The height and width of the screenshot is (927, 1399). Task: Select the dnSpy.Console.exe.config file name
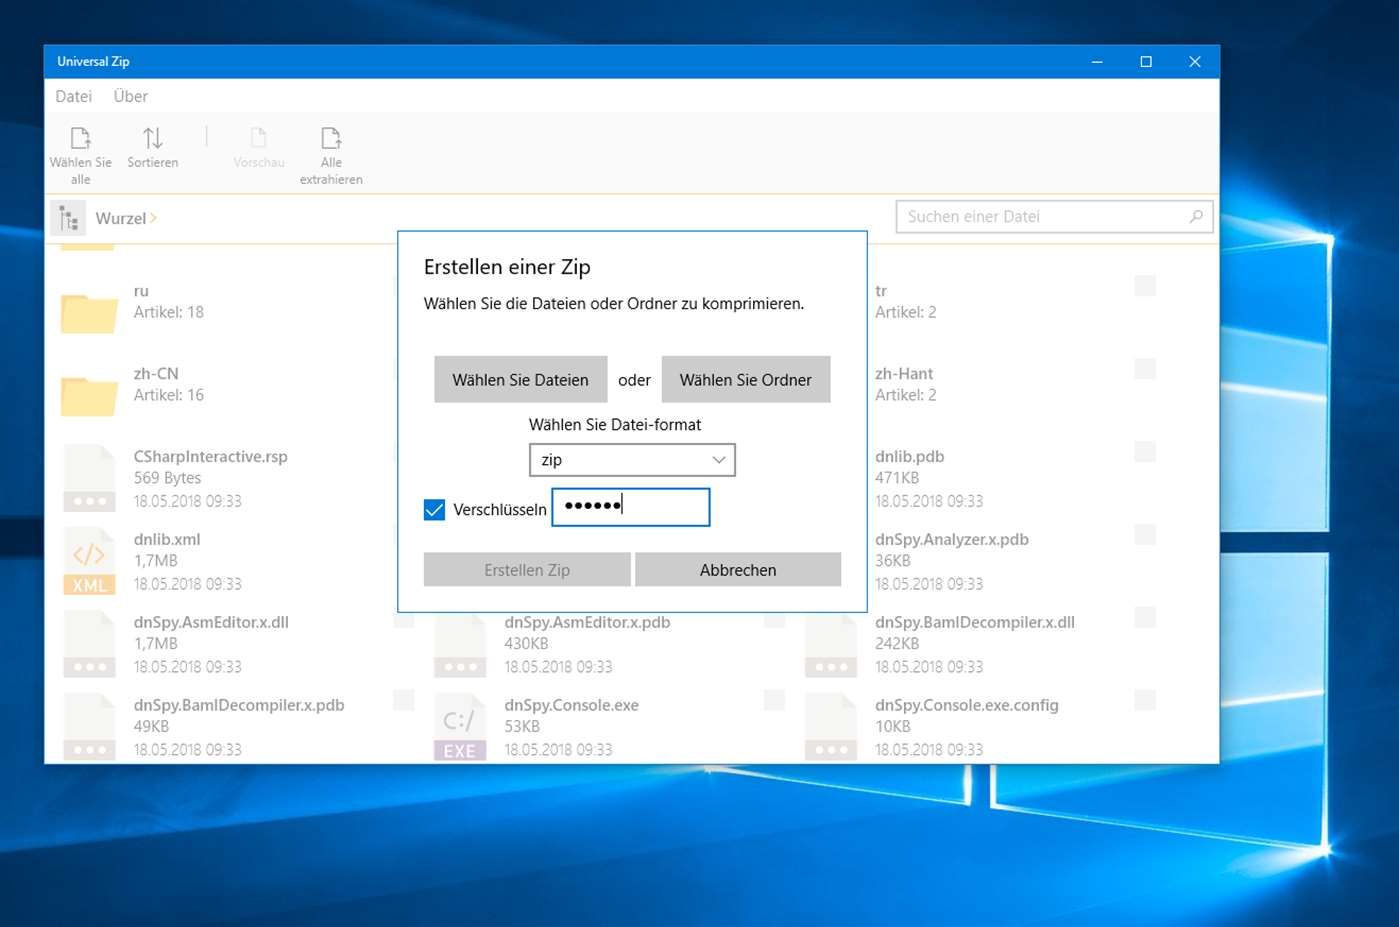967,705
